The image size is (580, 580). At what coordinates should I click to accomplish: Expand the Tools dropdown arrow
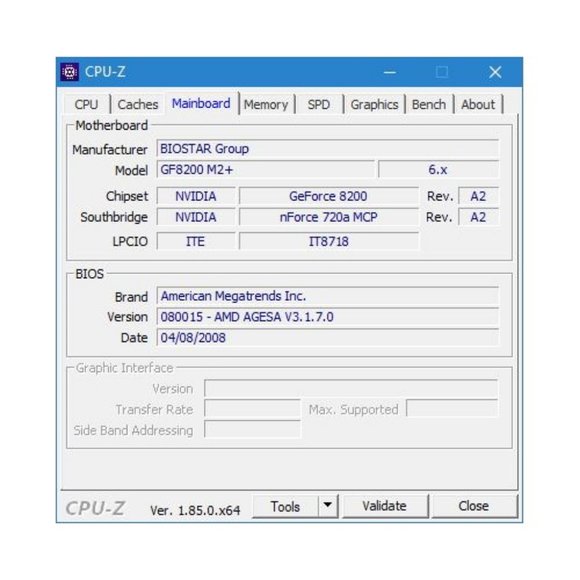click(x=328, y=506)
